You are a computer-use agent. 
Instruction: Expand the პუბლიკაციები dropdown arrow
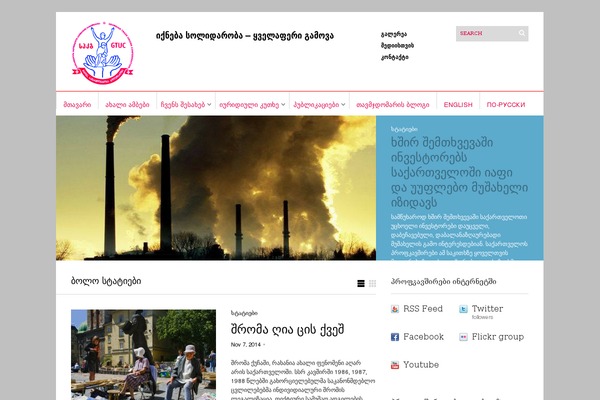(343, 104)
